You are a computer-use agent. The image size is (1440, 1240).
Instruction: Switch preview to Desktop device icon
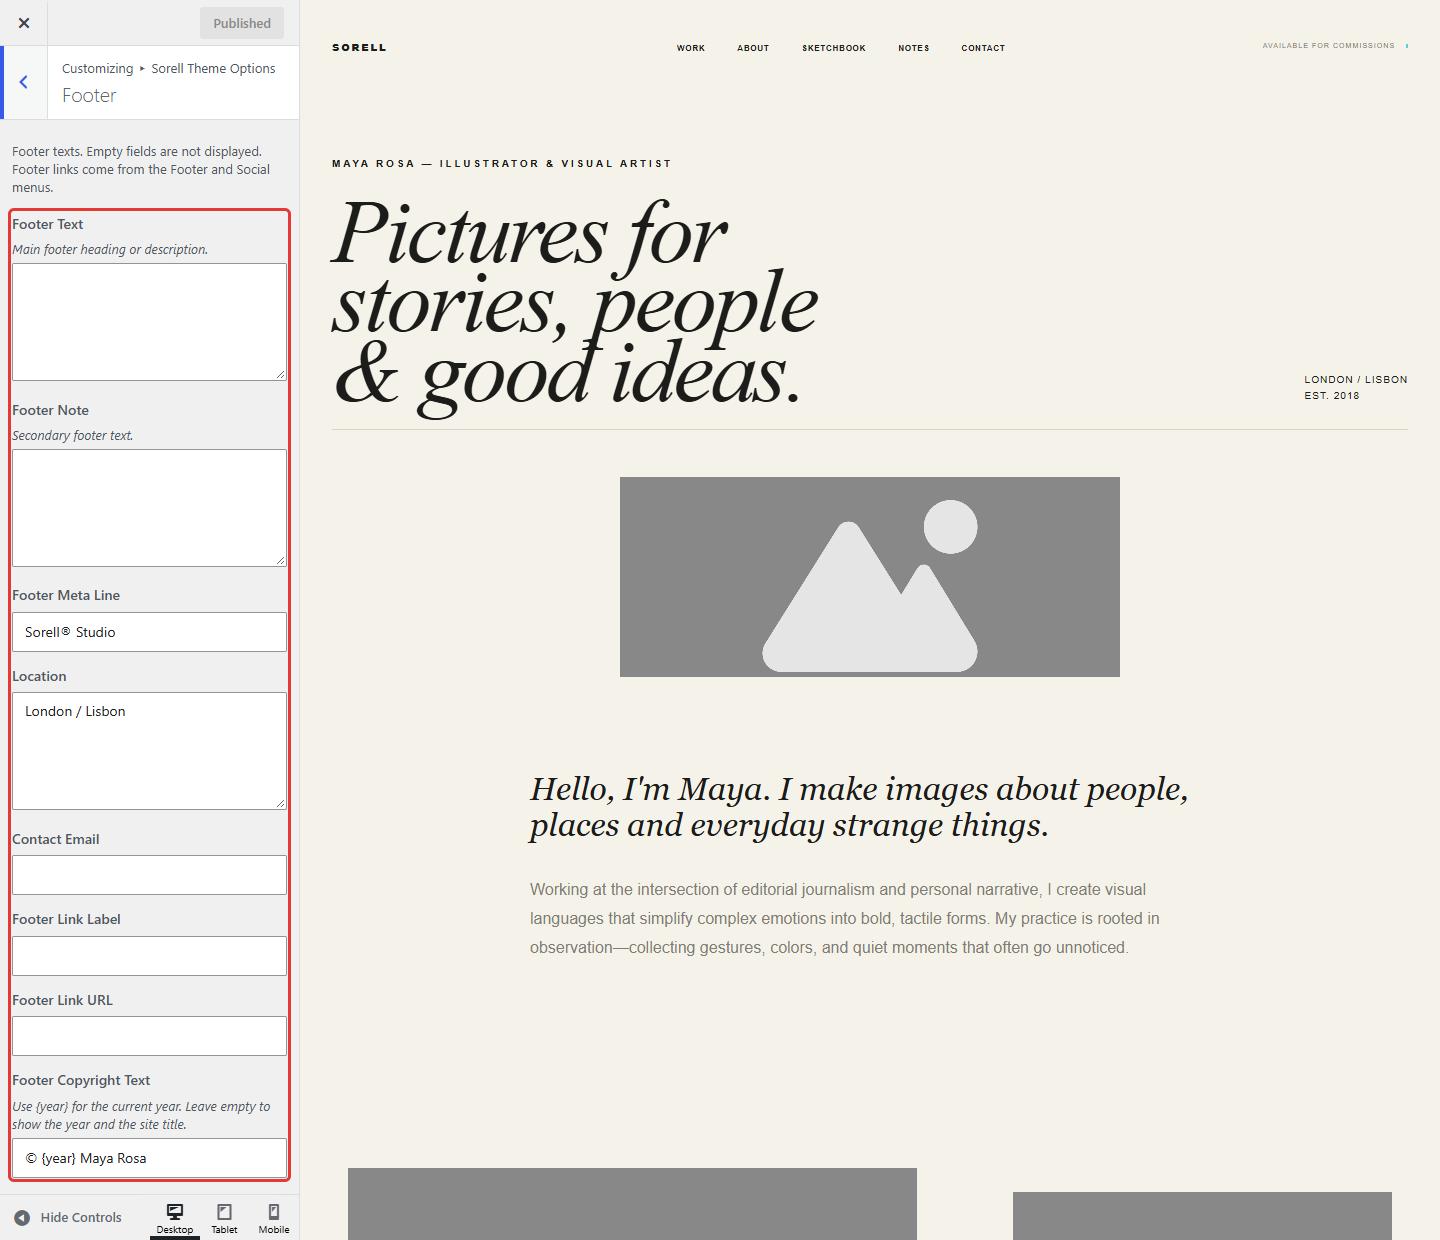175,1218
